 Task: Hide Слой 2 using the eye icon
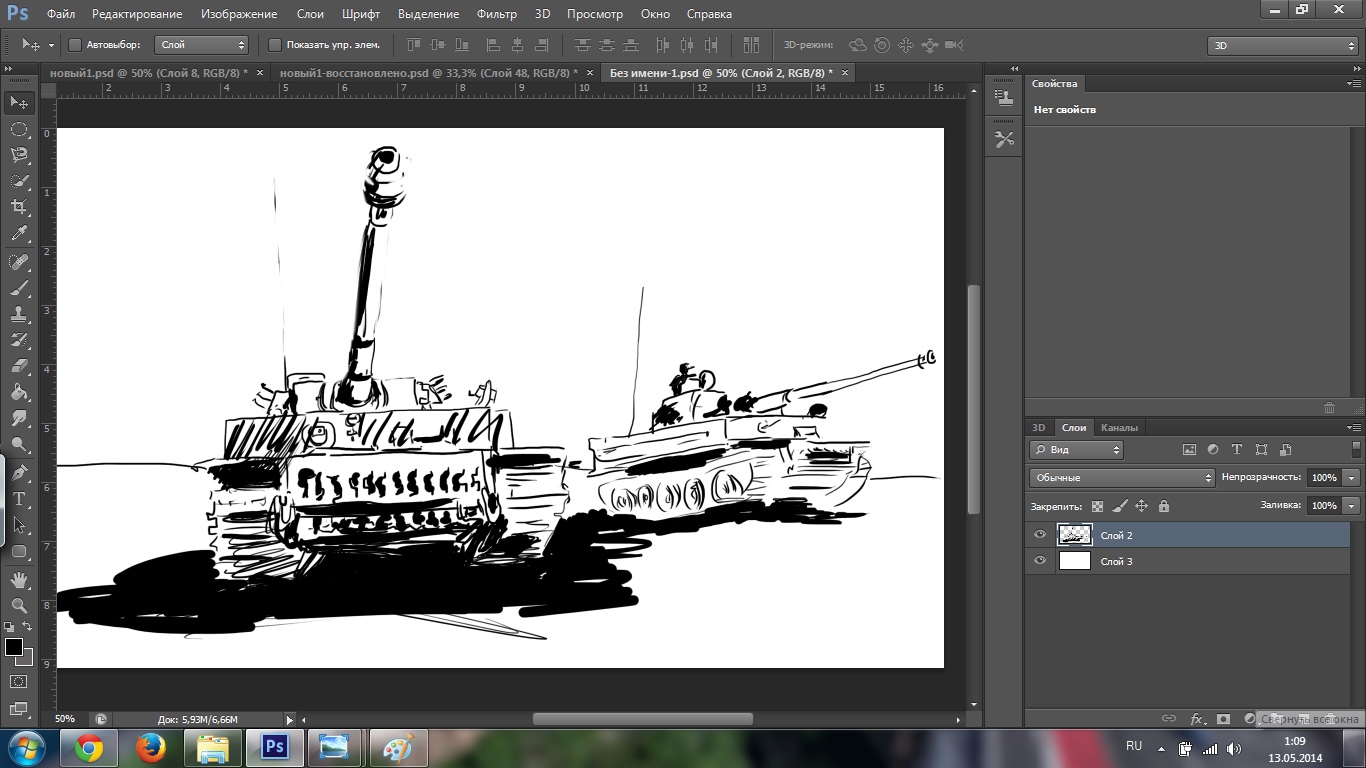point(1040,535)
